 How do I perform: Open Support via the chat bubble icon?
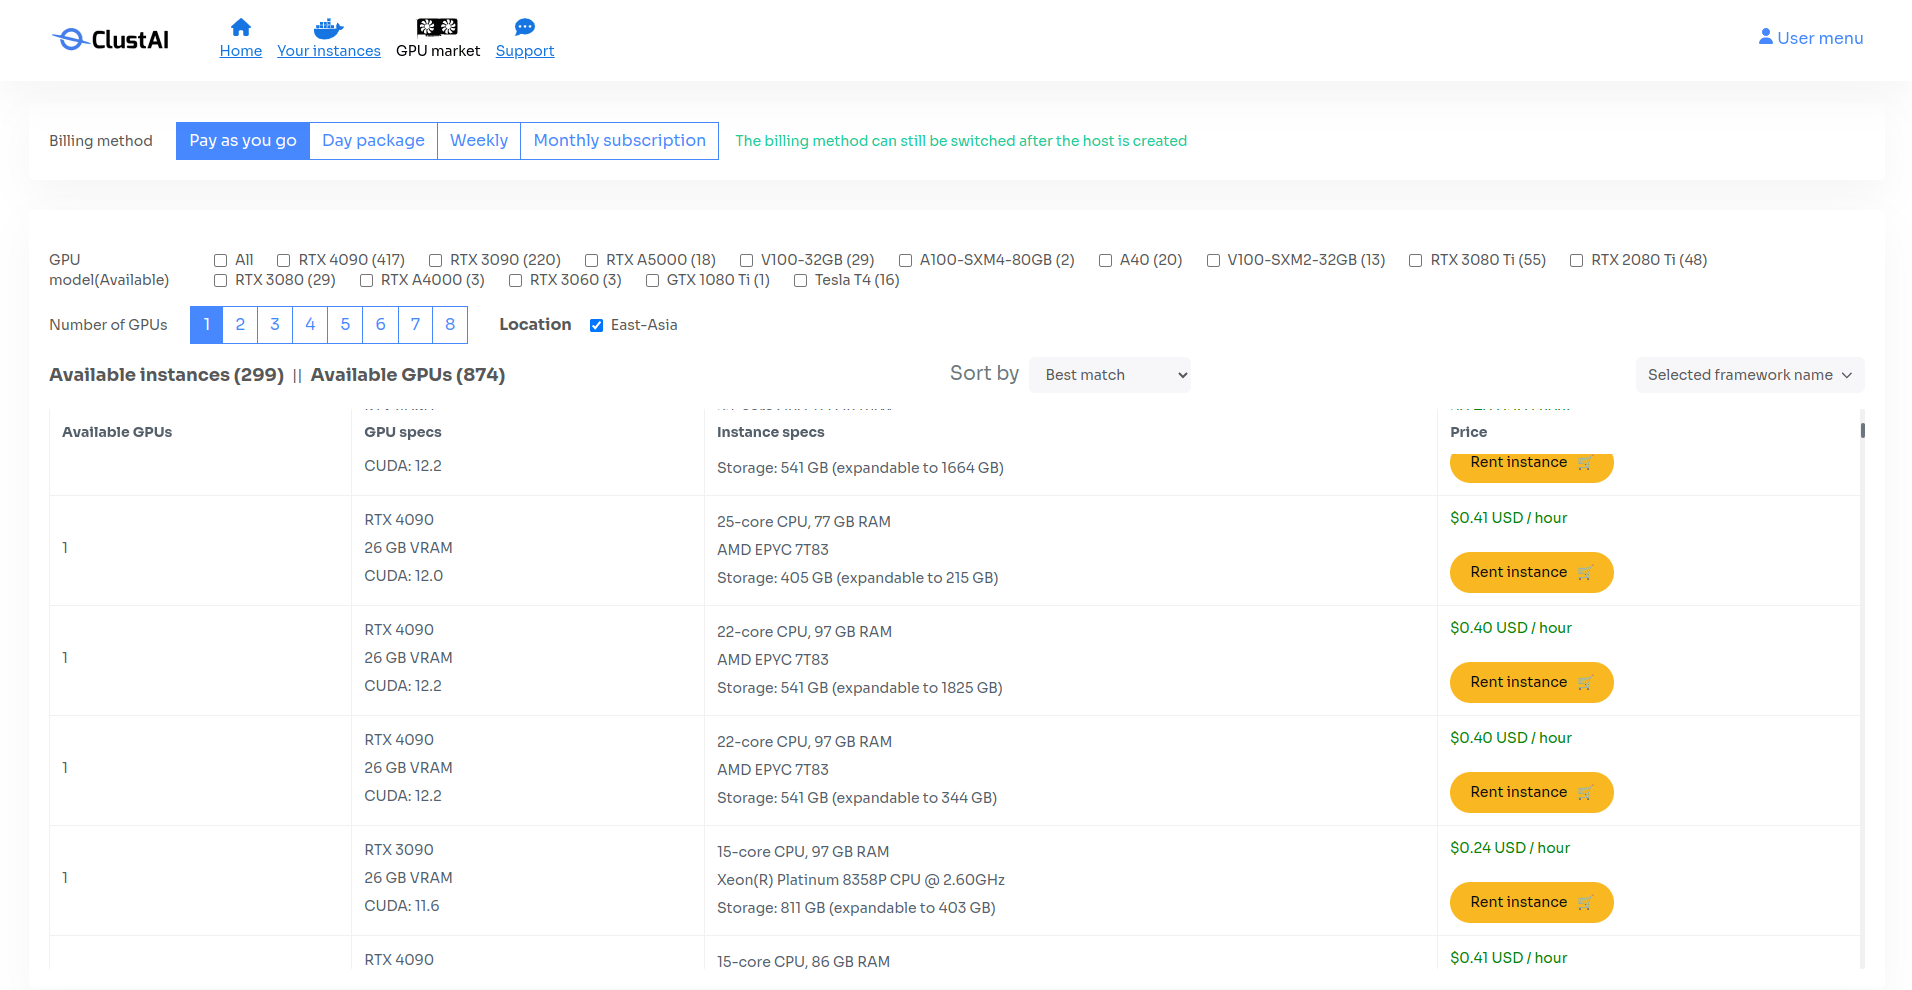(524, 26)
